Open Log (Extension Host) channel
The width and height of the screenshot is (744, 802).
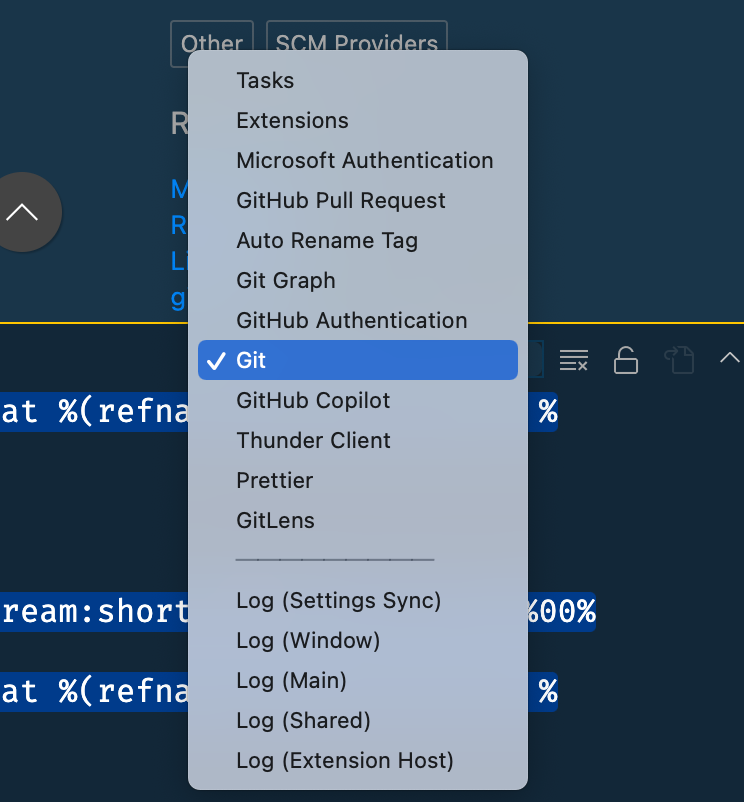(x=357, y=761)
